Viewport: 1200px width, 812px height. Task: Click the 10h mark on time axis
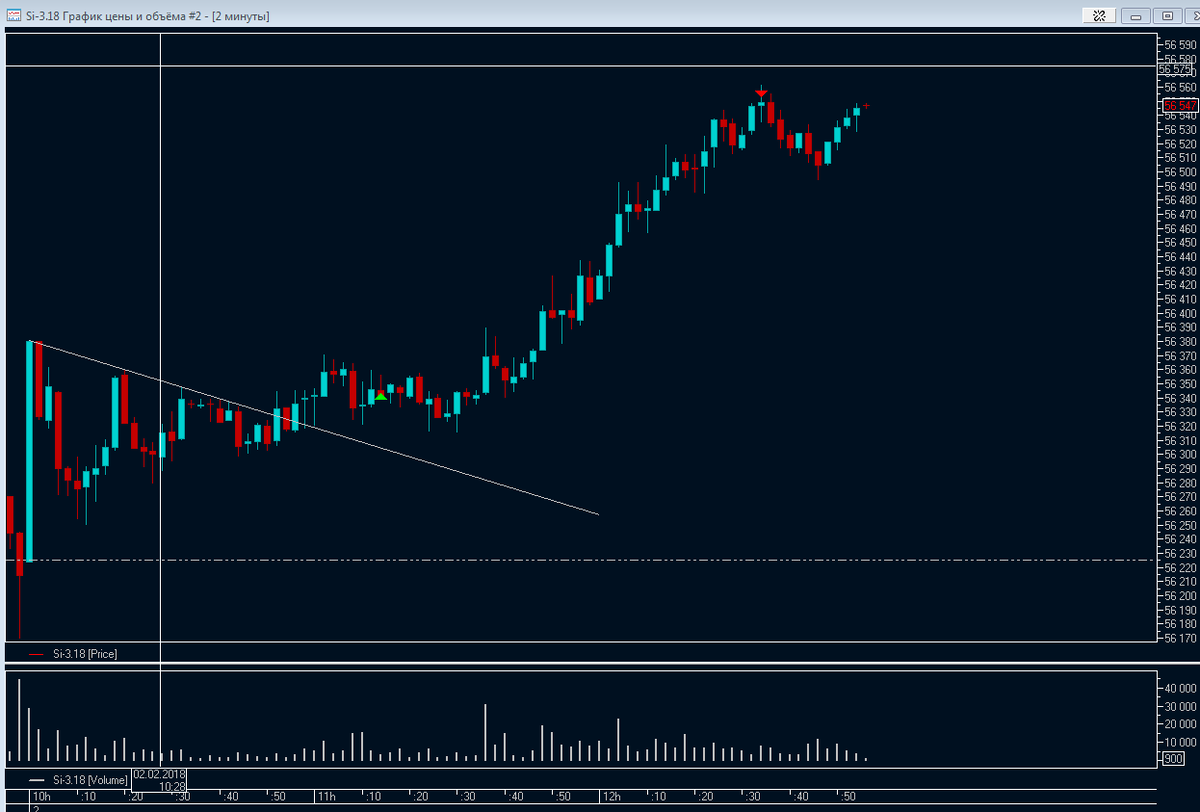[x=42, y=797]
